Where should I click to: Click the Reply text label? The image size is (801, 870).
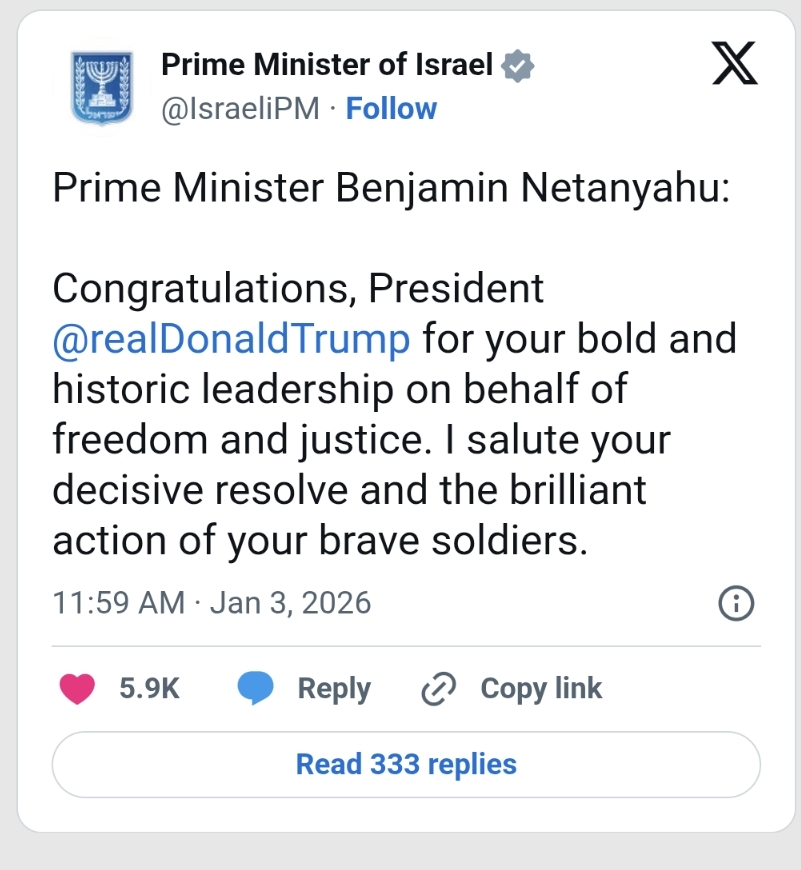pos(334,688)
